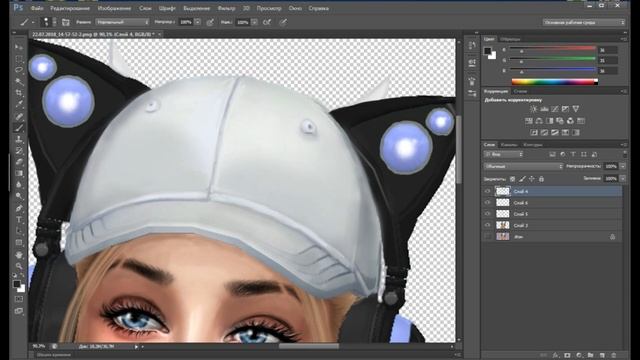
Task: Hide layer Слой 3
Action: (x=487, y=225)
